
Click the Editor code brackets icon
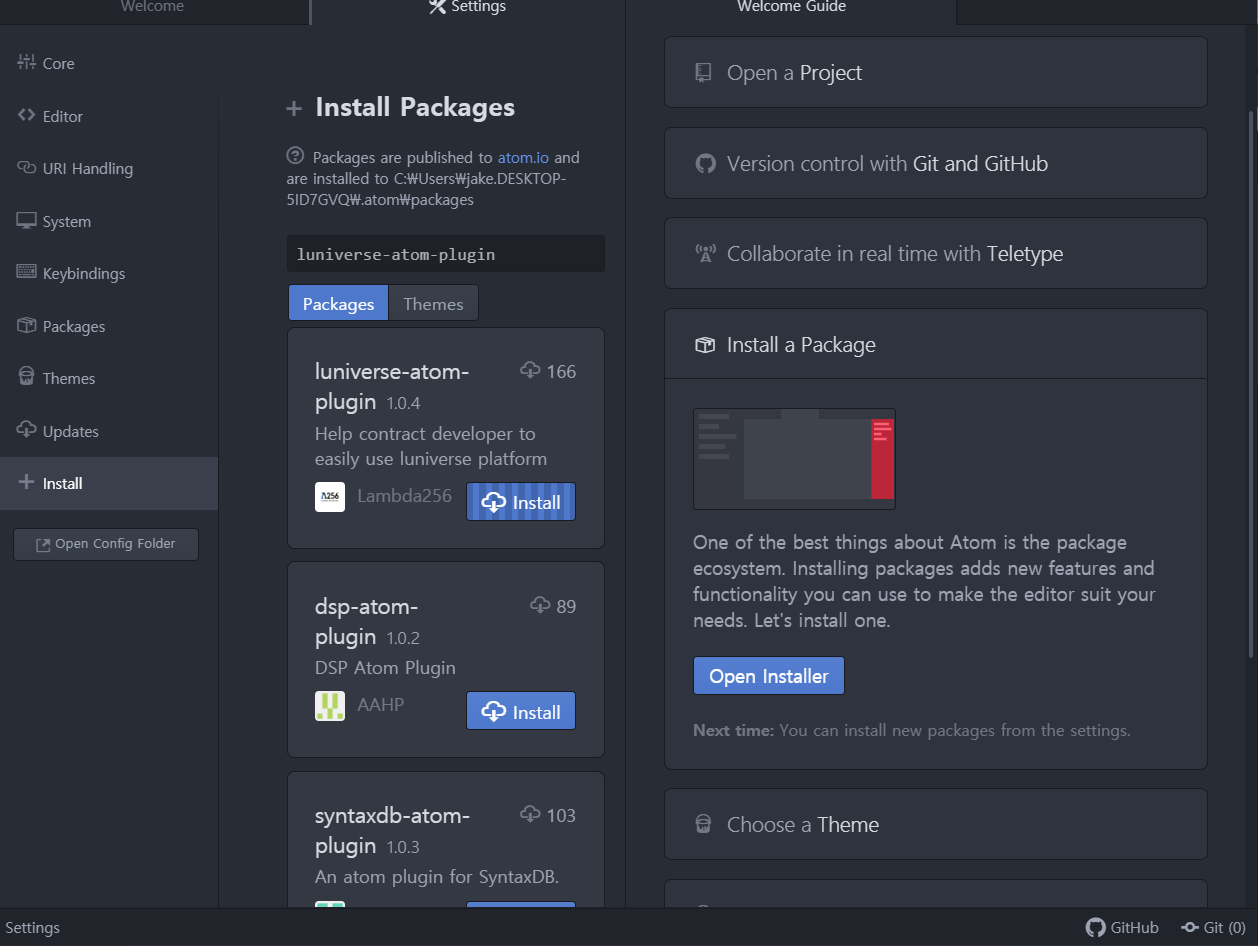click(x=26, y=115)
